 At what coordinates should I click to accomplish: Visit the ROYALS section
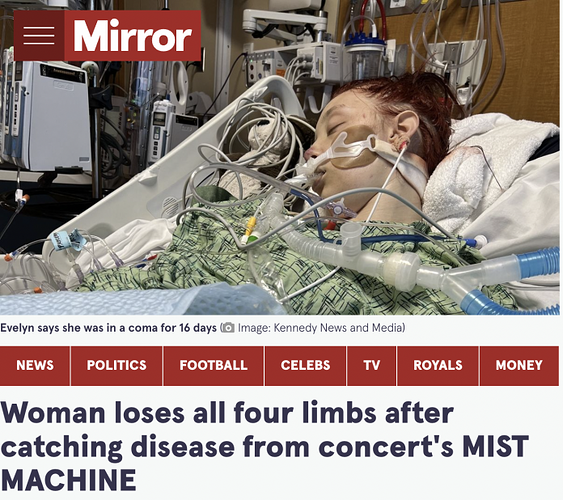[x=438, y=366]
